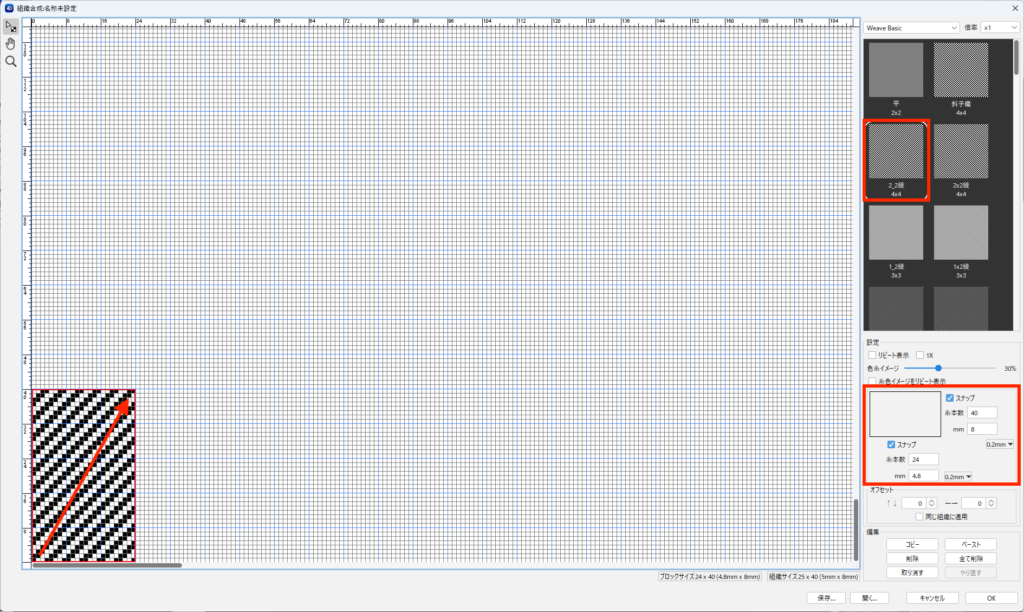
Task: Enable 糸色イメージをリピート表示 checkbox
Action: pos(872,381)
